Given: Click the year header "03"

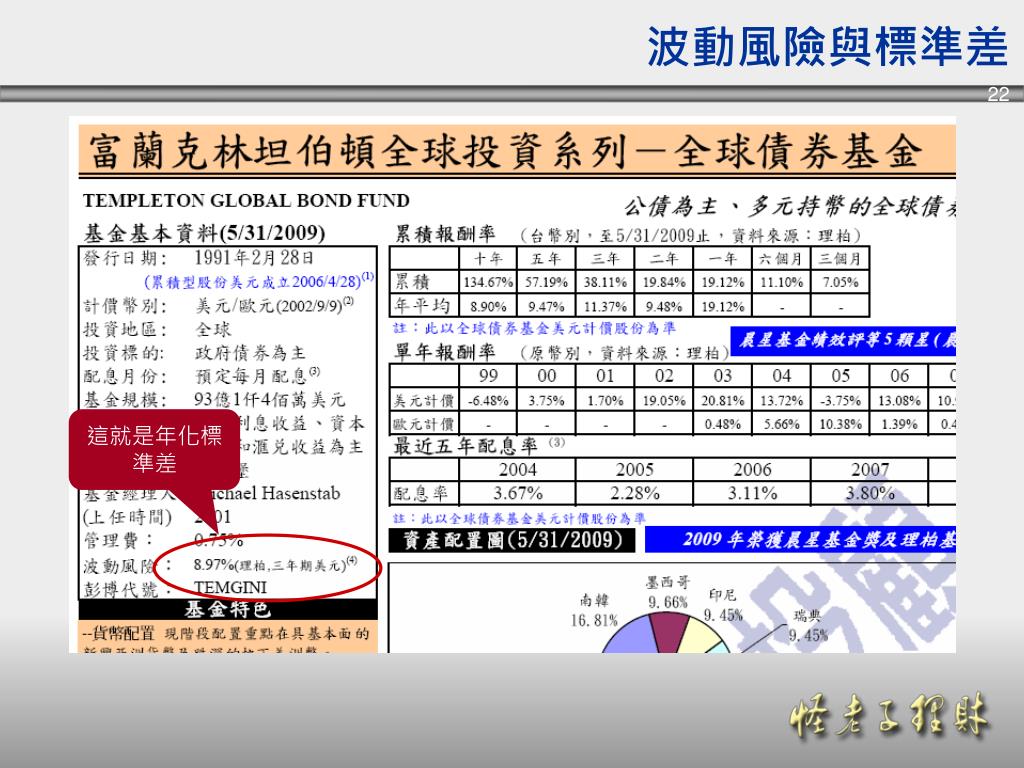Looking at the screenshot, I should [x=722, y=376].
